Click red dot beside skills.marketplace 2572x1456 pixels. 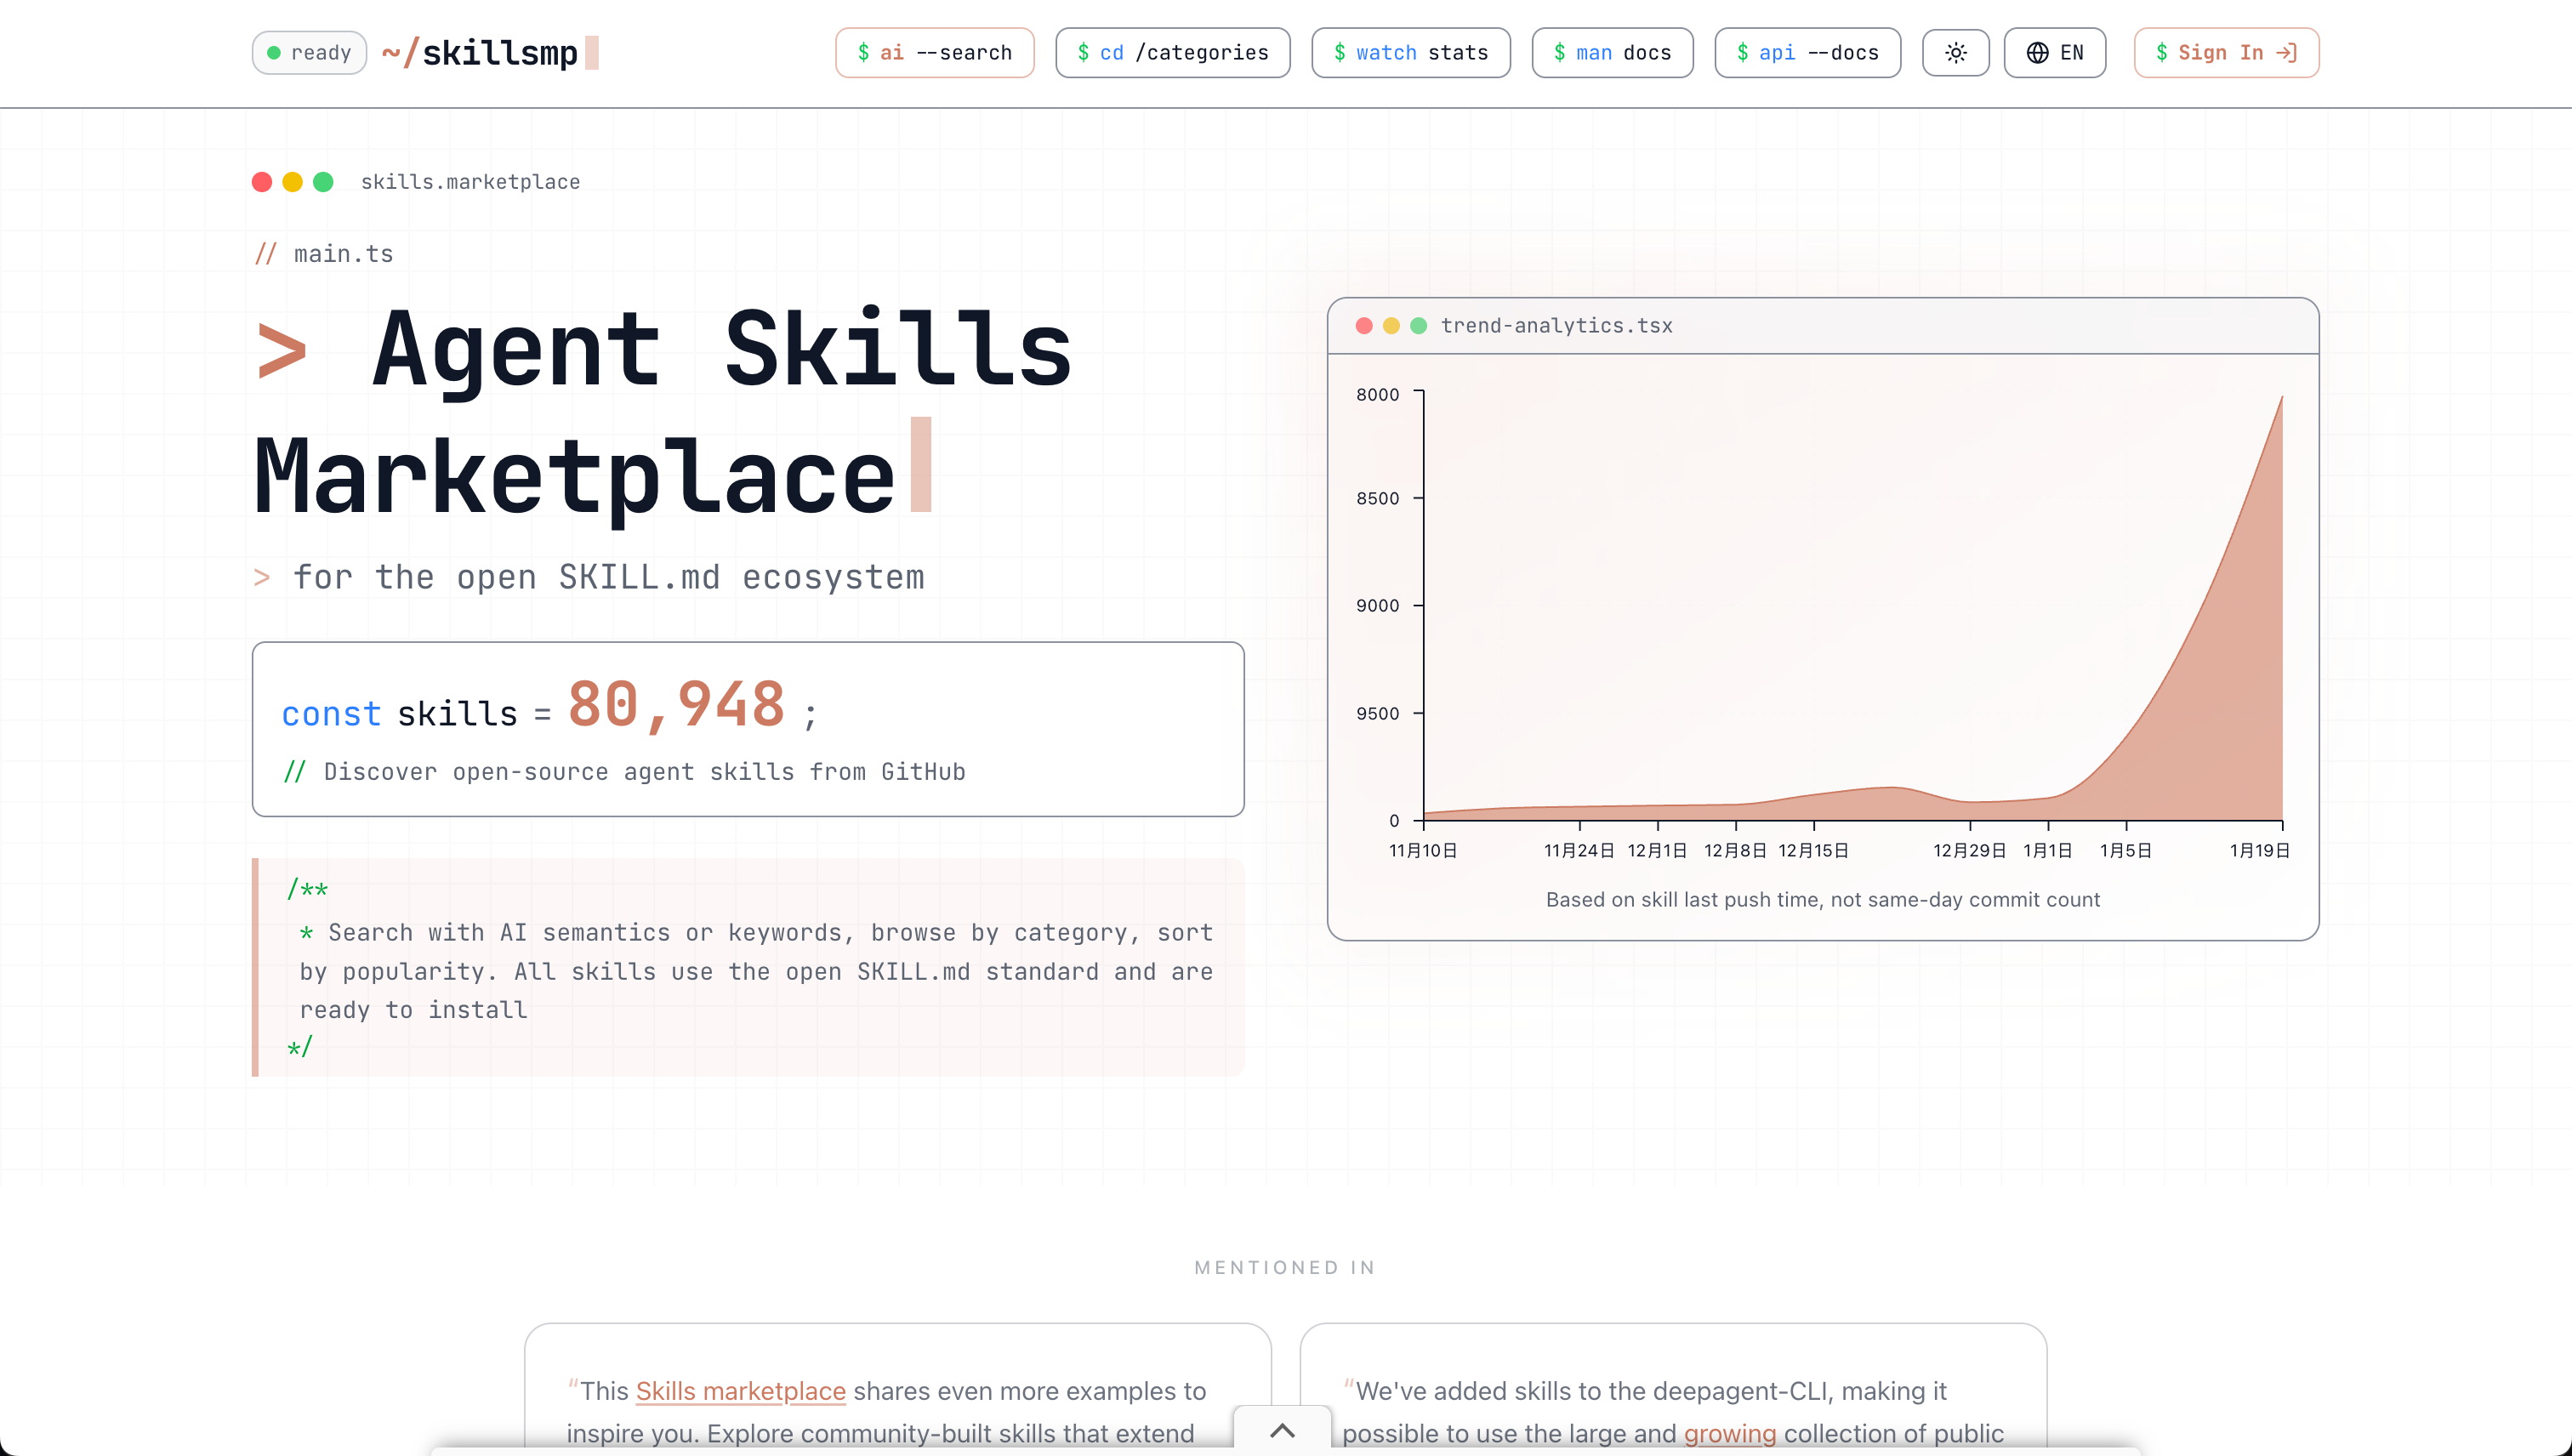[x=262, y=182]
